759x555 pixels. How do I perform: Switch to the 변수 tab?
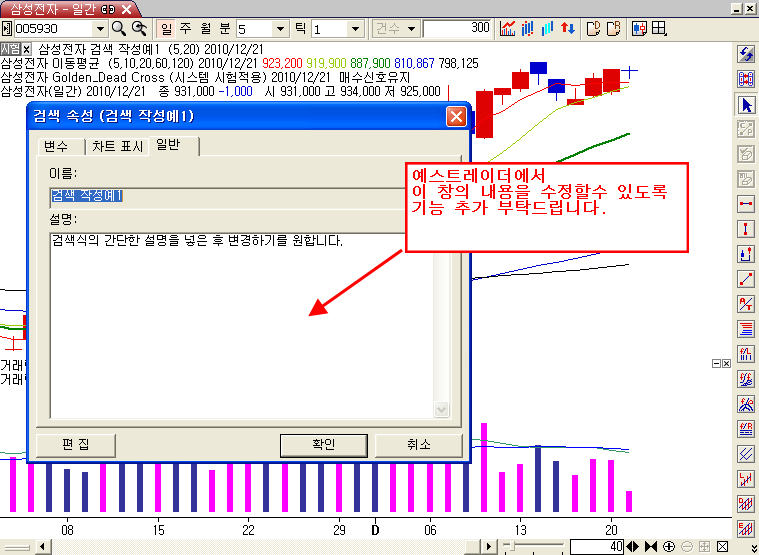56,147
